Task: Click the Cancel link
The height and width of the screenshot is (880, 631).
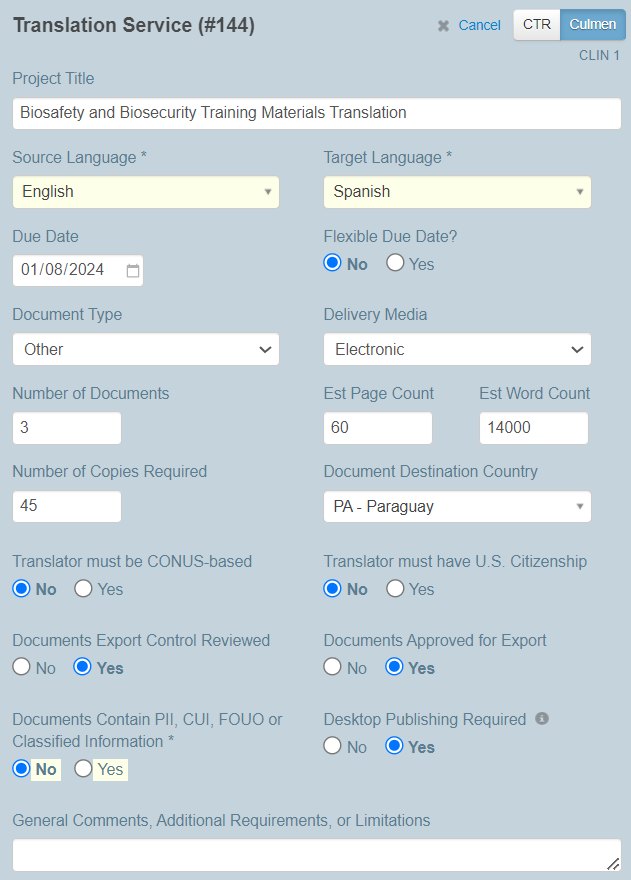Action: click(479, 25)
